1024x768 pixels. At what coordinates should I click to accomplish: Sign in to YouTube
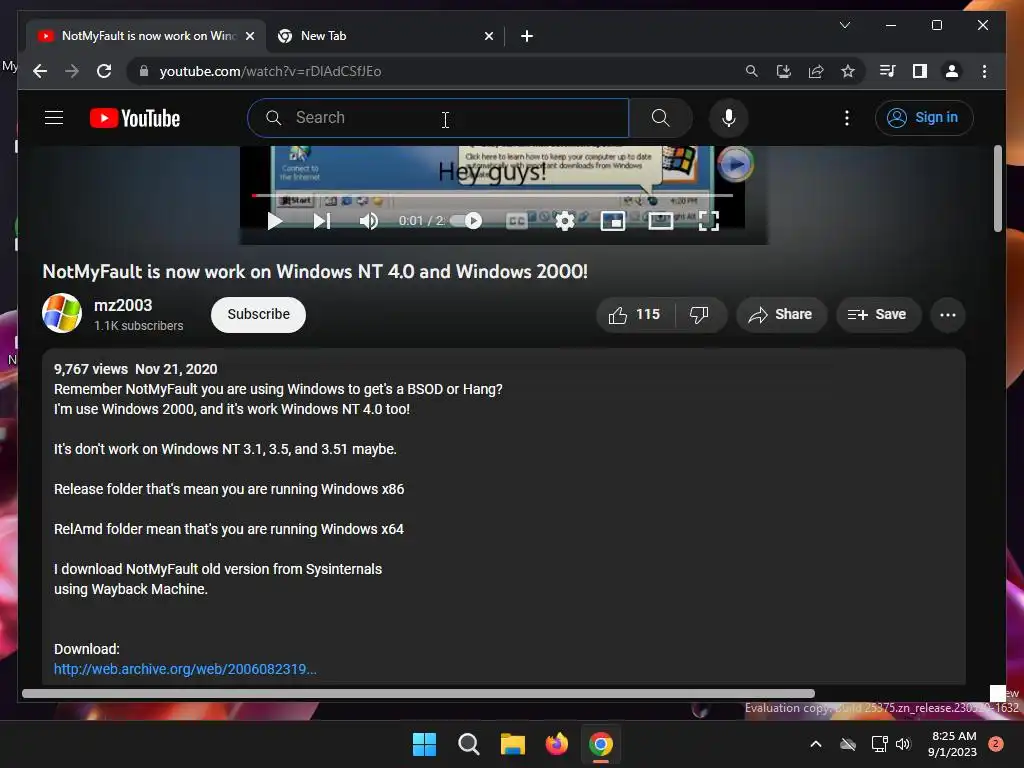click(923, 118)
